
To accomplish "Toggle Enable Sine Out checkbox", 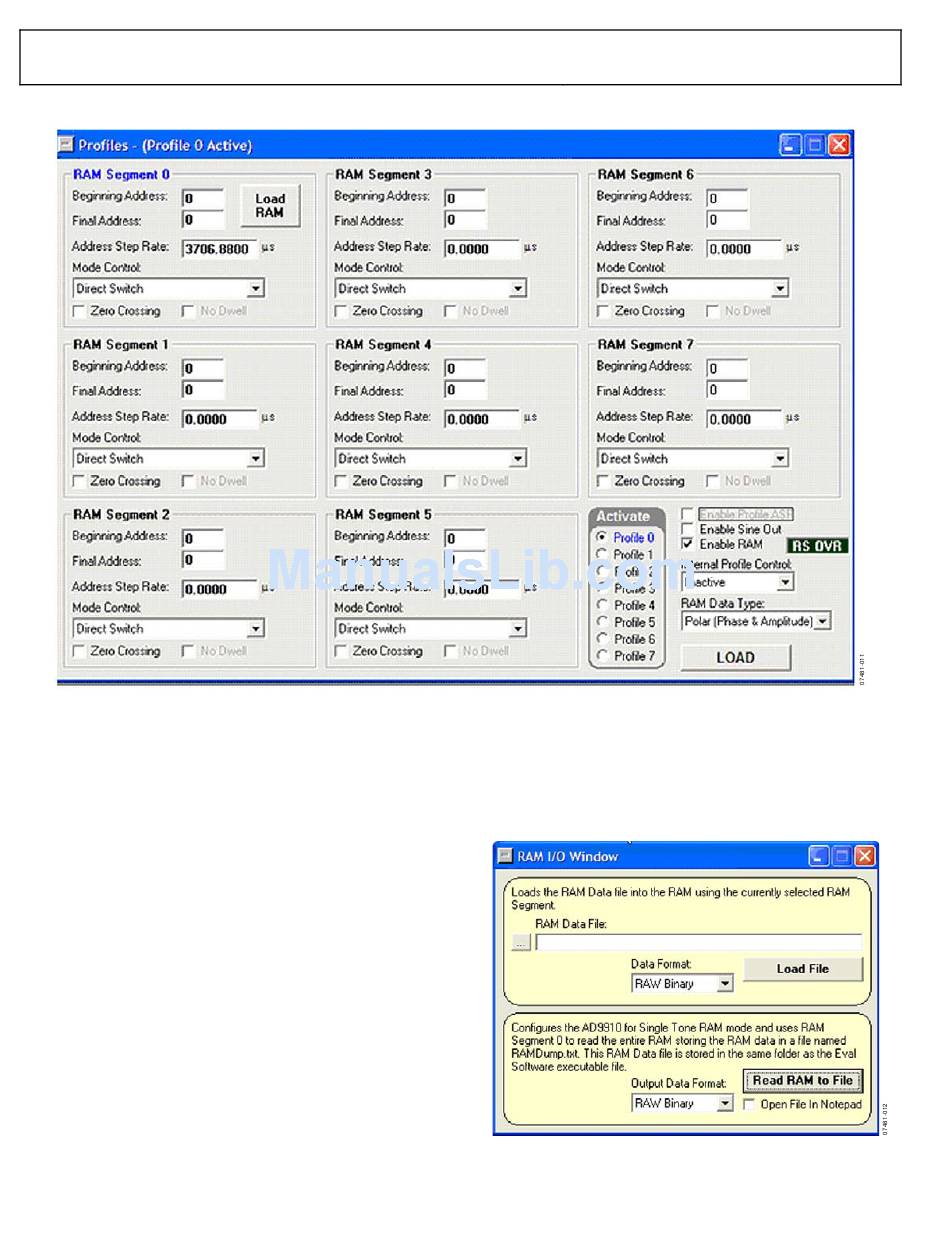I will pyautogui.click(x=687, y=529).
